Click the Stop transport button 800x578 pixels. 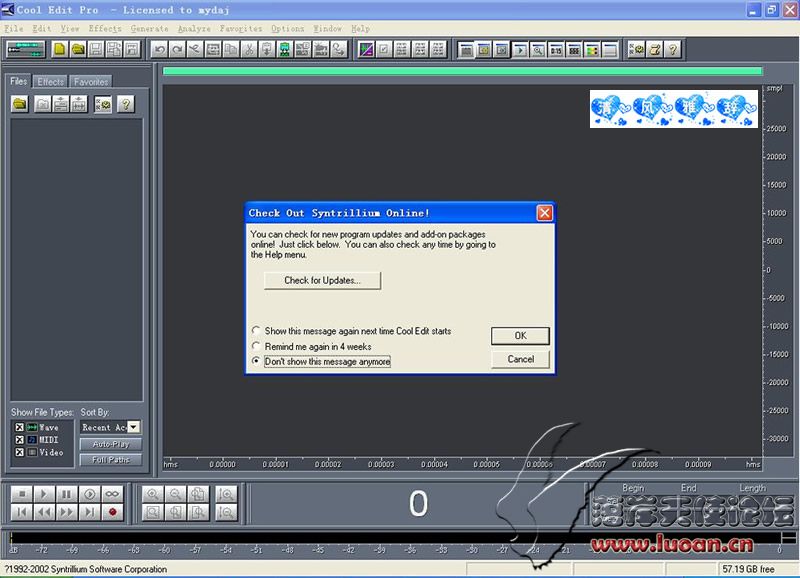[x=21, y=494]
